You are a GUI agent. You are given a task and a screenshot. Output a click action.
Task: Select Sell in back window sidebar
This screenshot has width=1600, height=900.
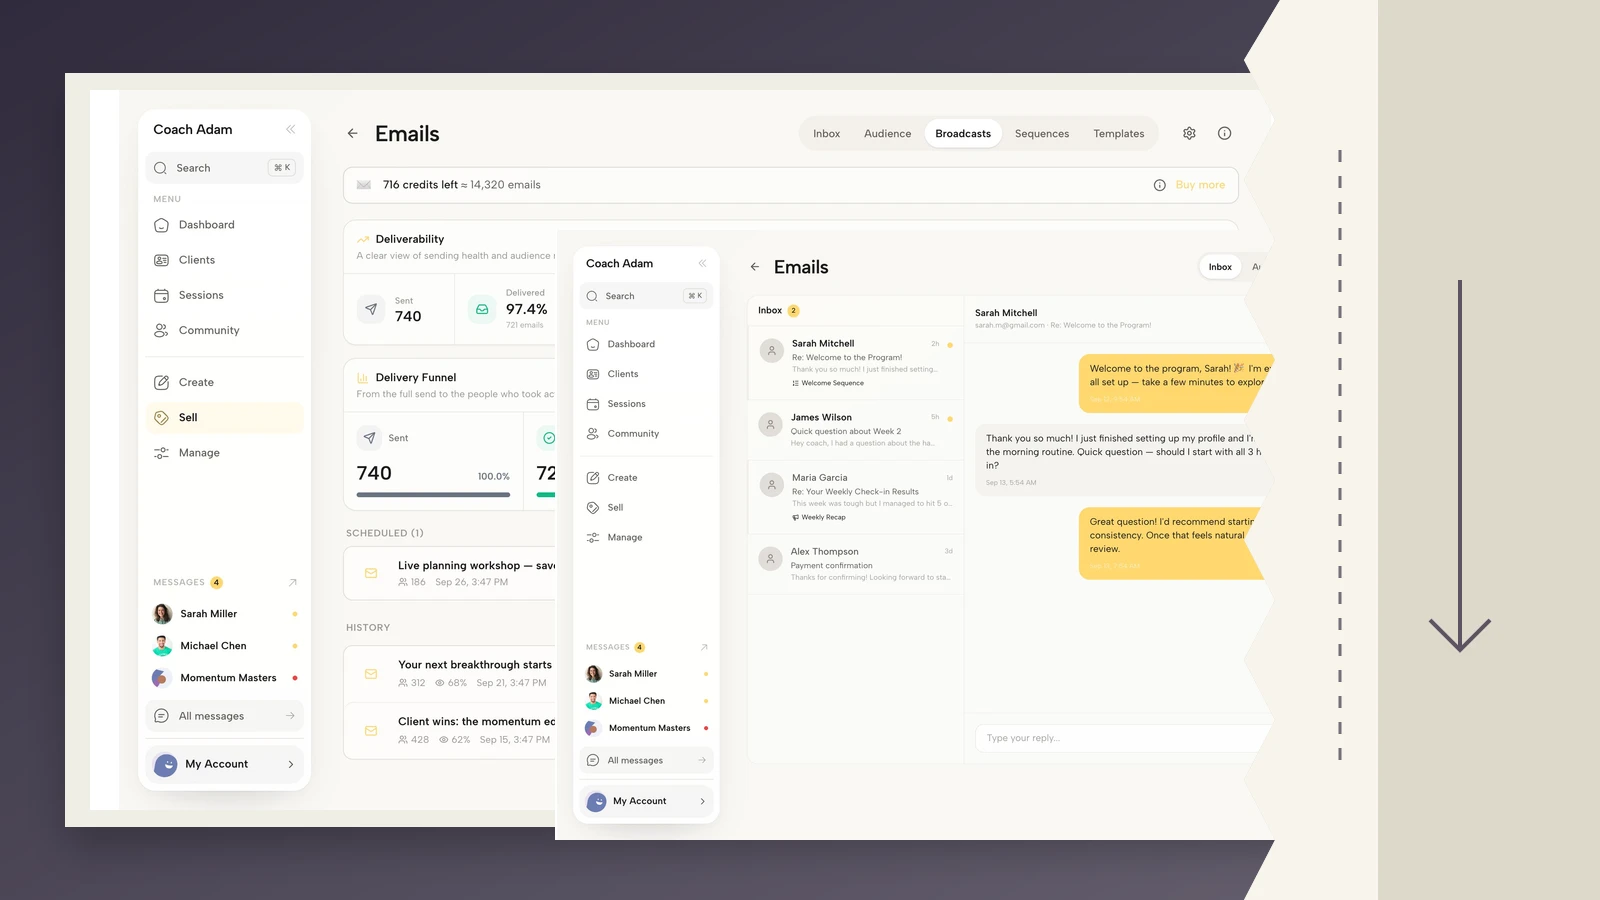(x=225, y=417)
